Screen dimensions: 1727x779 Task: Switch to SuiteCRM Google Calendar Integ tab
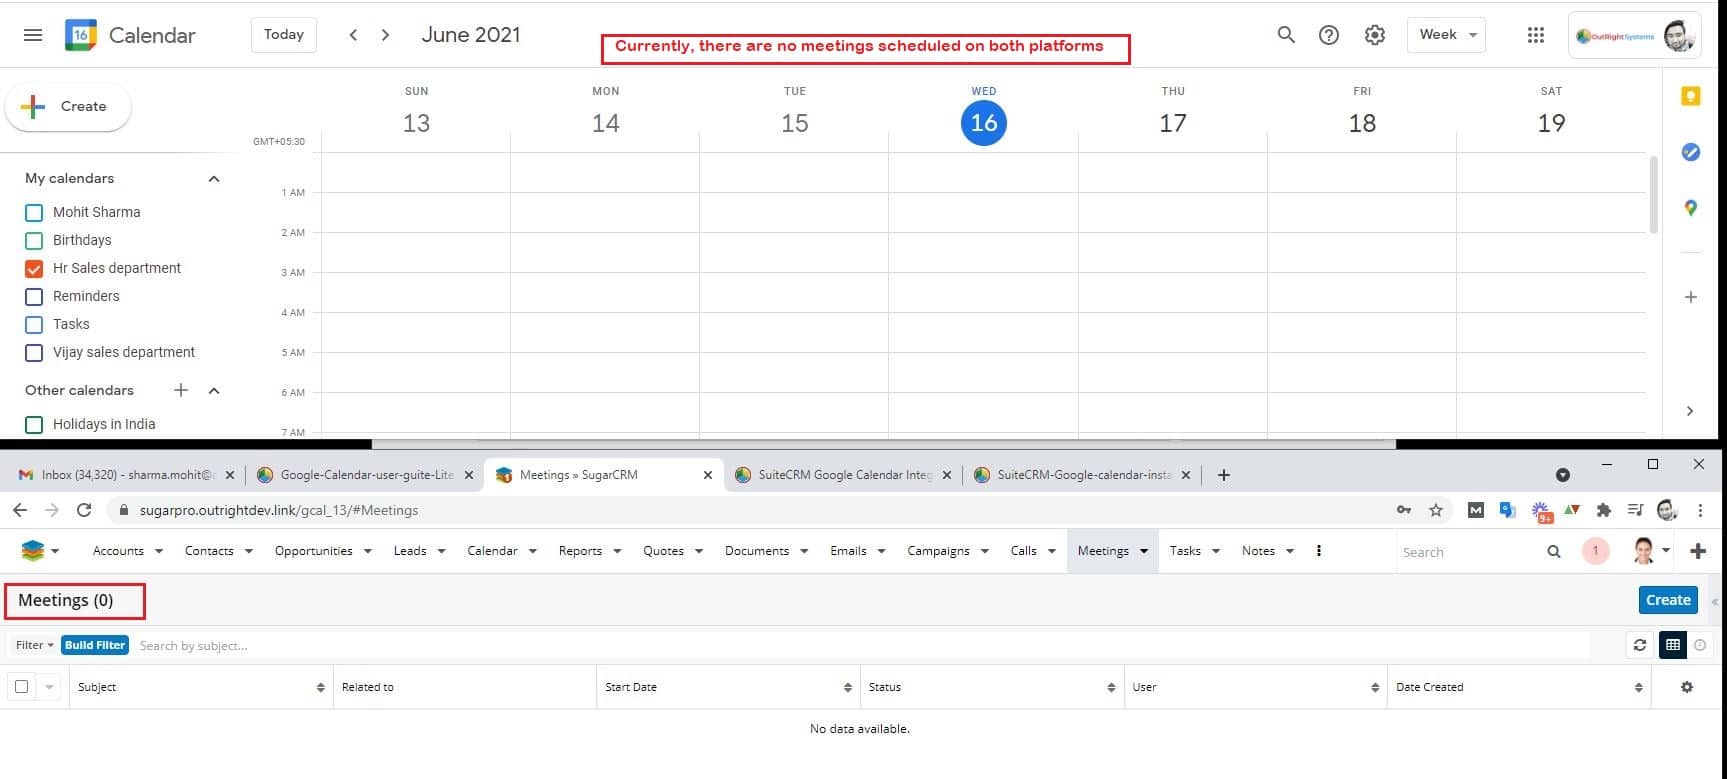[x=844, y=475]
